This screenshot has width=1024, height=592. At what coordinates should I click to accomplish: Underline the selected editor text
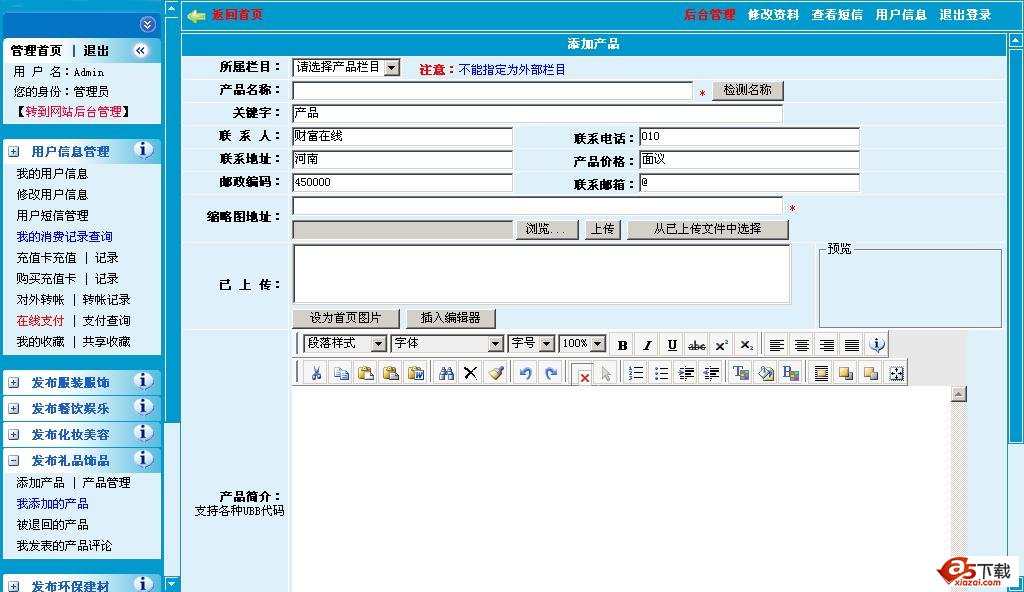pyautogui.click(x=672, y=345)
